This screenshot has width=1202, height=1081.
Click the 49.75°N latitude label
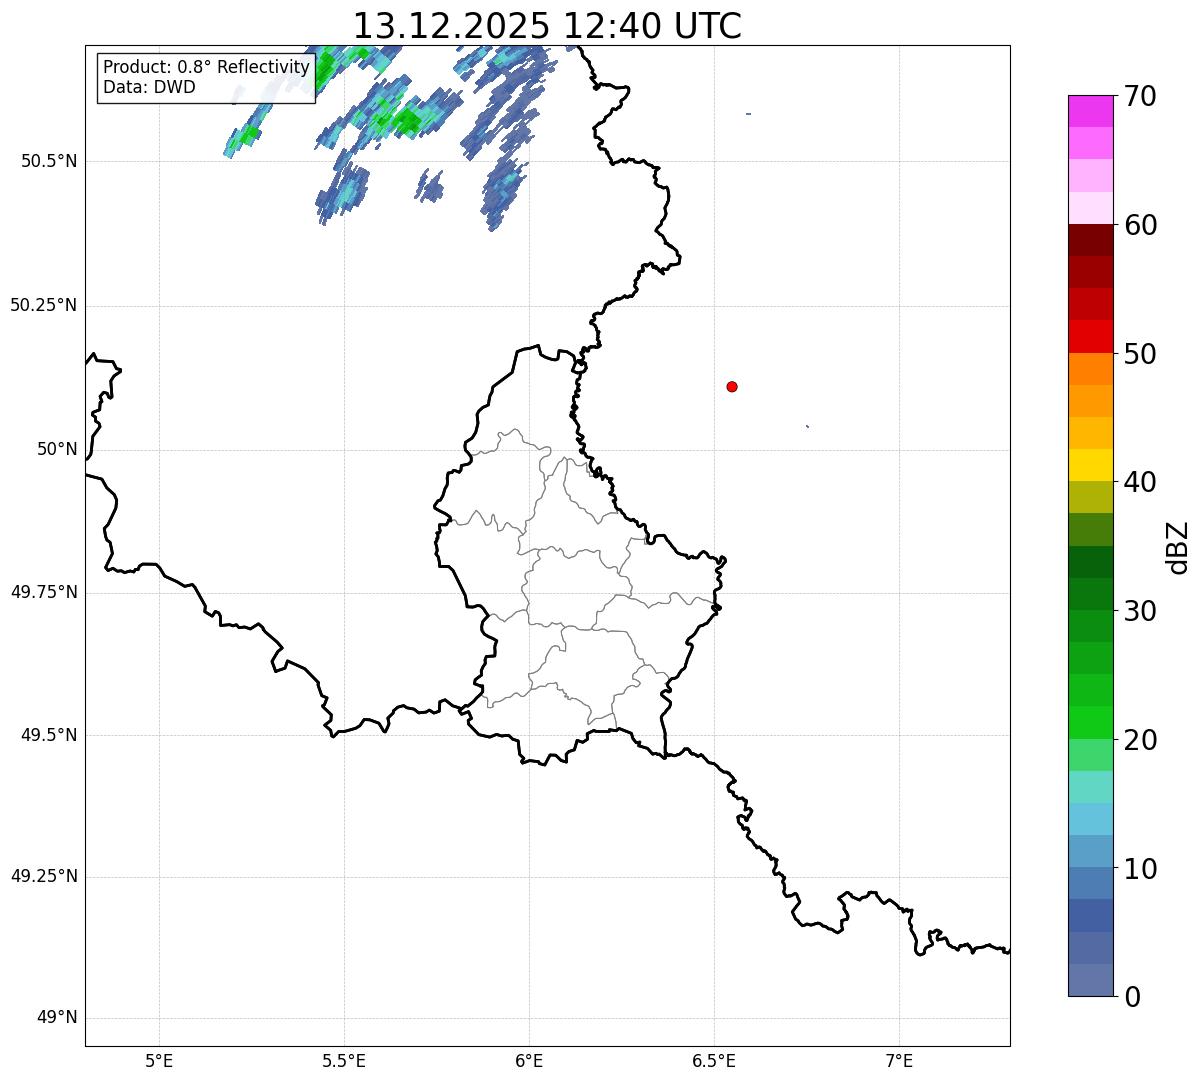point(44,592)
